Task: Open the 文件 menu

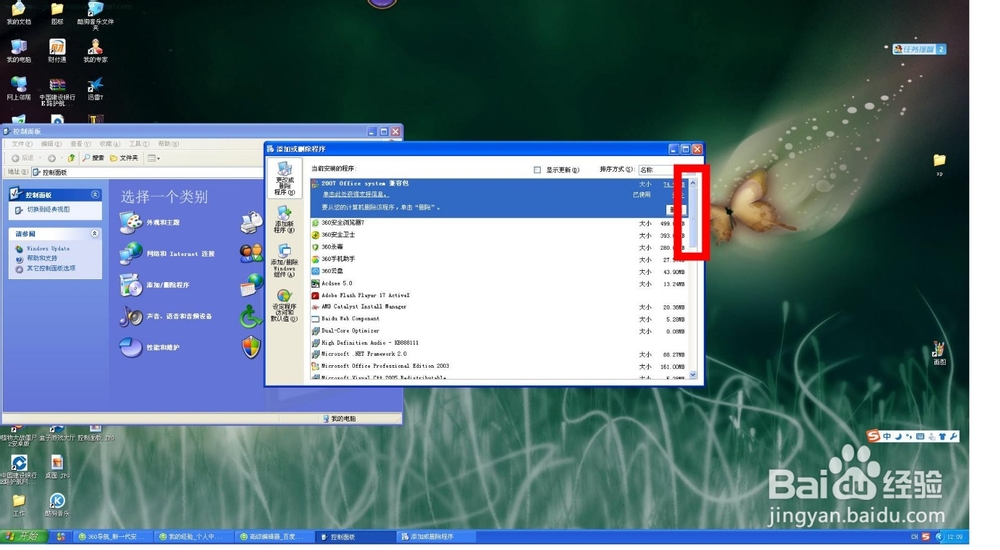Action: click(22, 144)
